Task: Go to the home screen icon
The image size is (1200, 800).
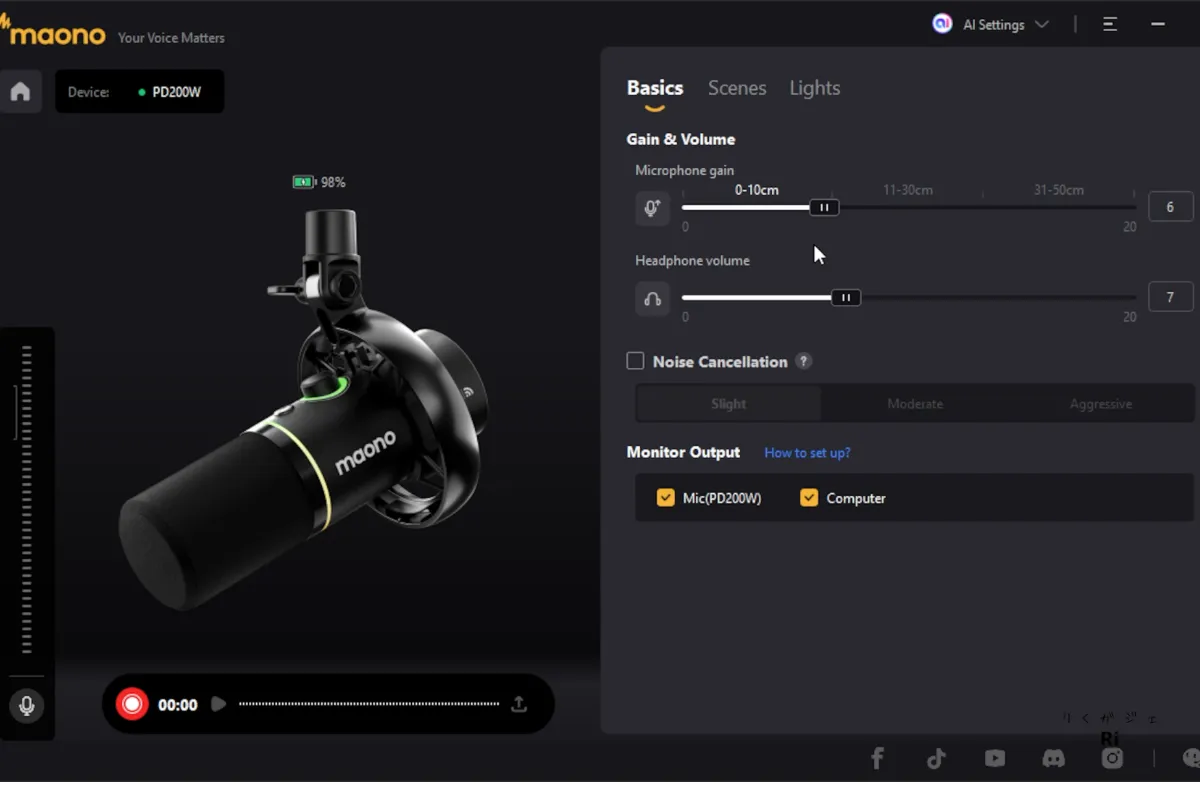Action: pos(20,92)
